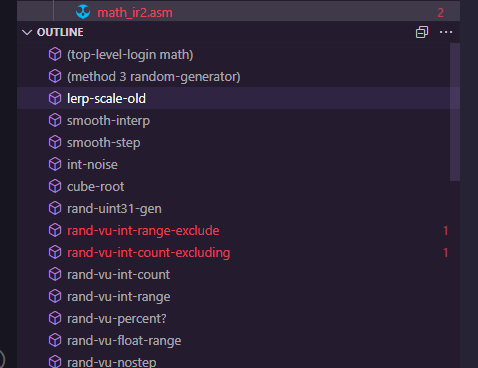478x368 pixels.
Task: Click the Outline vertical scrollbar thumb
Action: coord(455,112)
